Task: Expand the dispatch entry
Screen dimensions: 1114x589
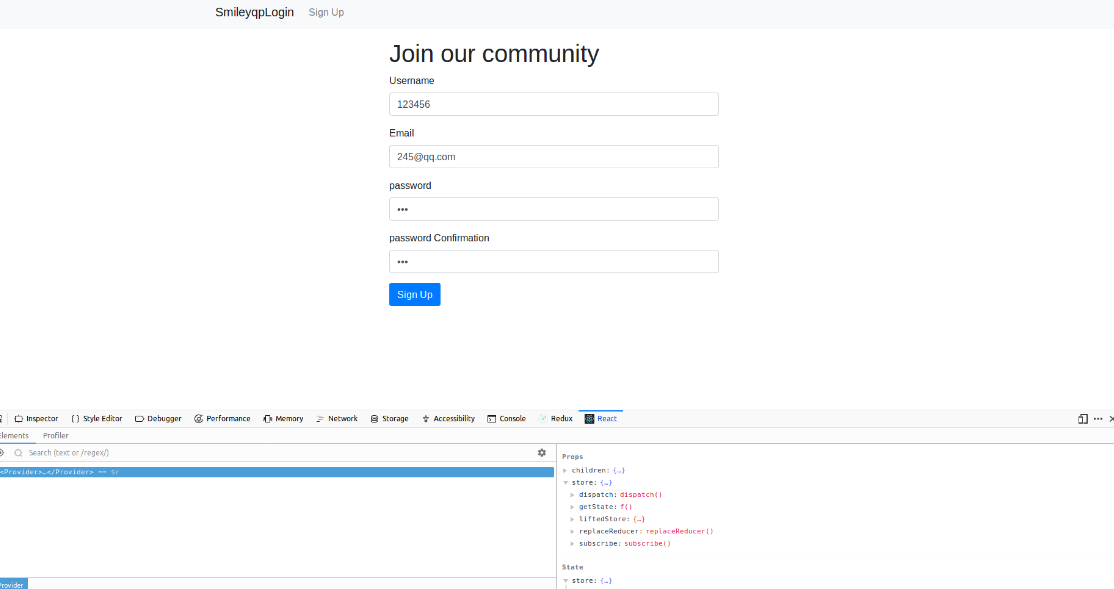Action: 573,495
